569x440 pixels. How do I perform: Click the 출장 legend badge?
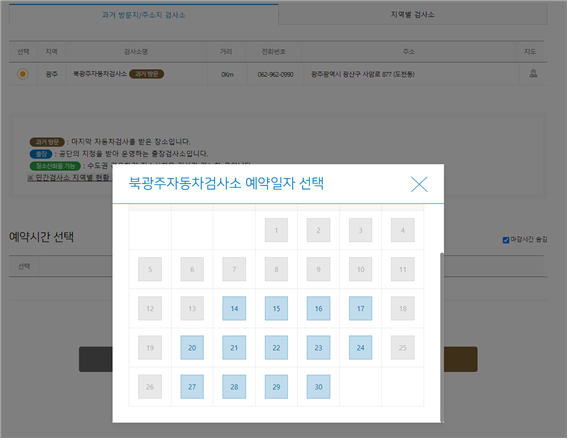41,155
